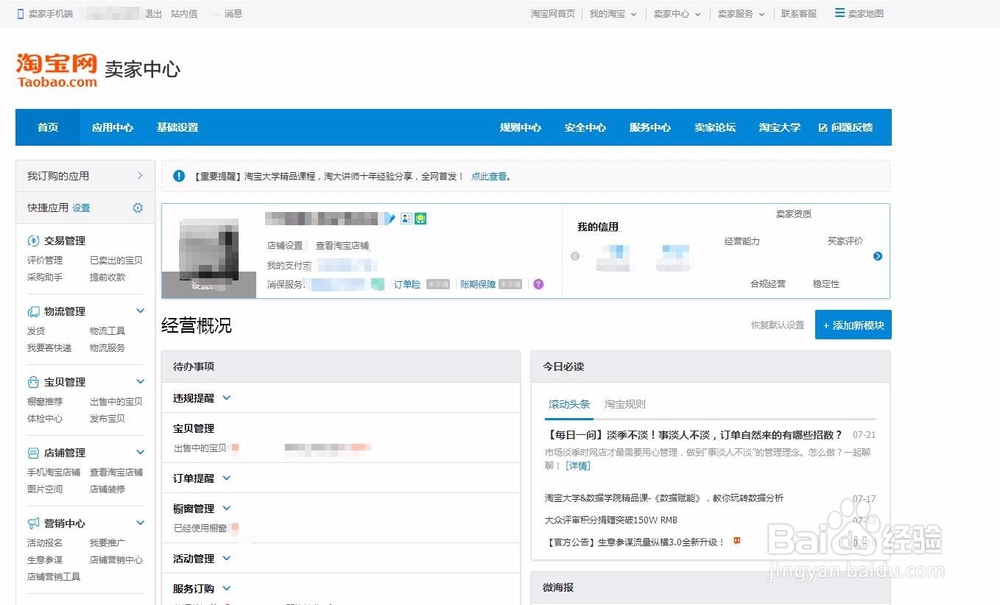Open quick-app settings gear icon
The height and width of the screenshot is (605, 1000).
[138, 208]
